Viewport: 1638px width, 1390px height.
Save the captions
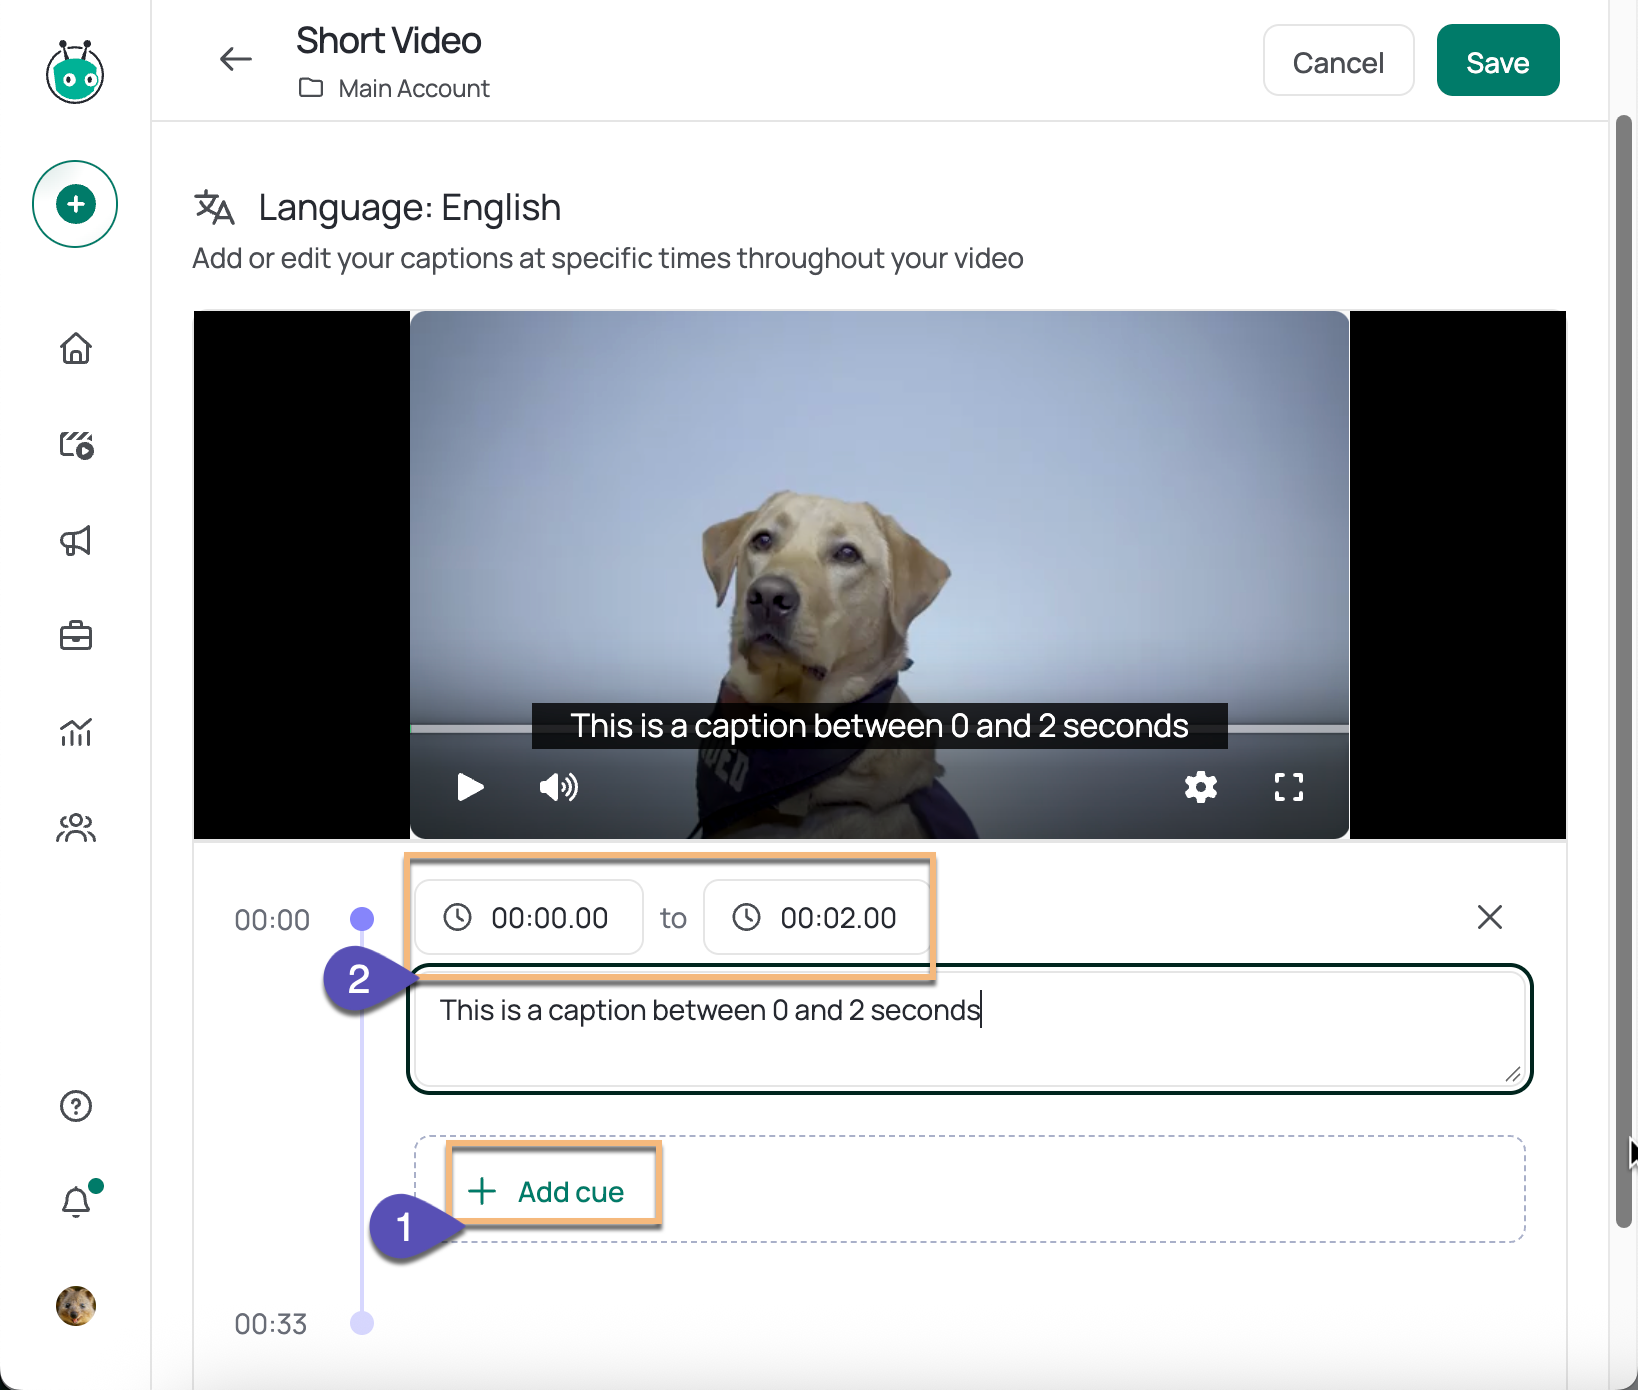click(1498, 61)
